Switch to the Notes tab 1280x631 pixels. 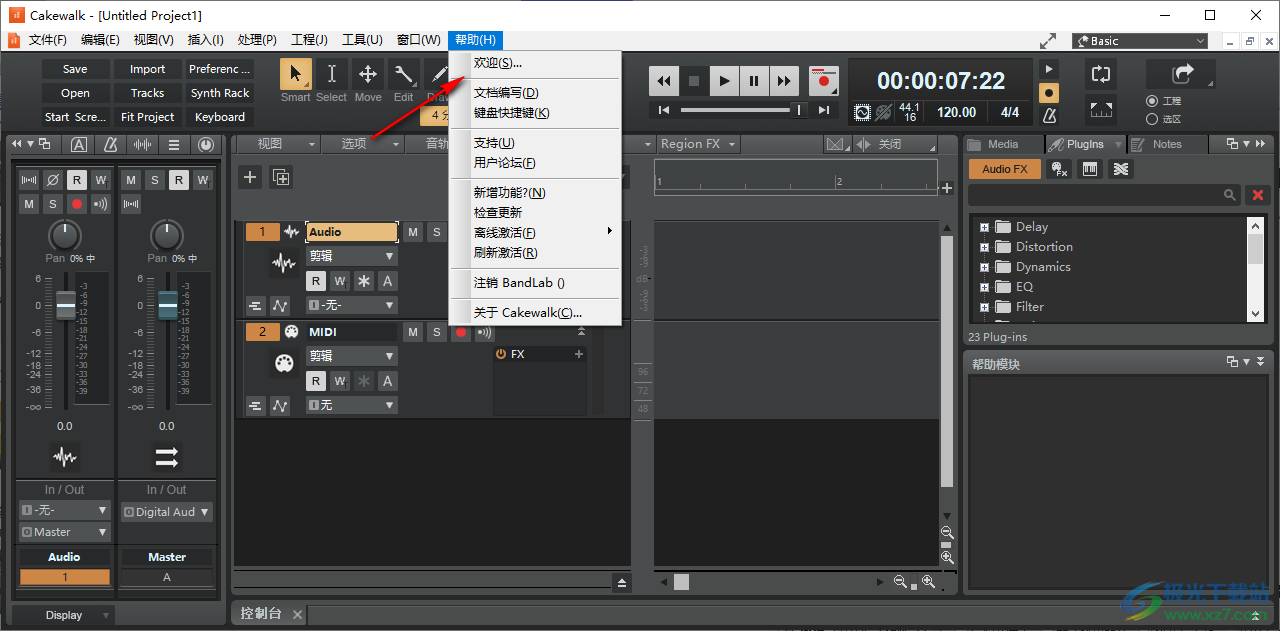(1166, 143)
